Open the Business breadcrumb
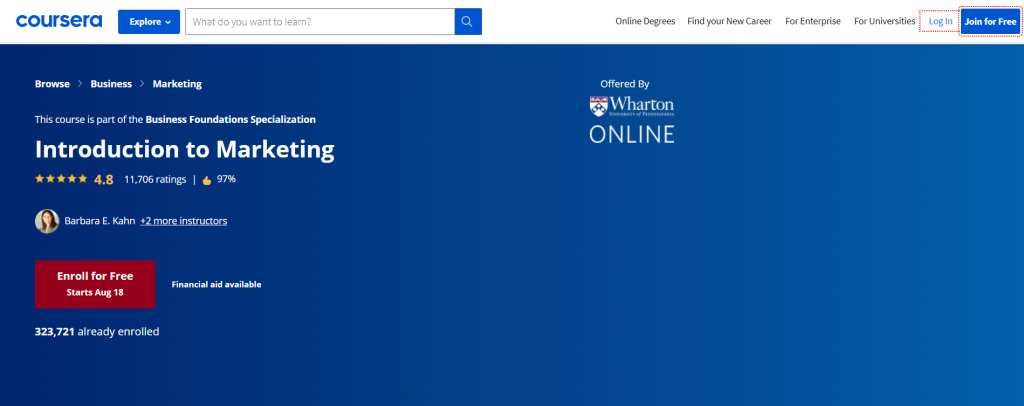The width and height of the screenshot is (1024, 406). [111, 84]
